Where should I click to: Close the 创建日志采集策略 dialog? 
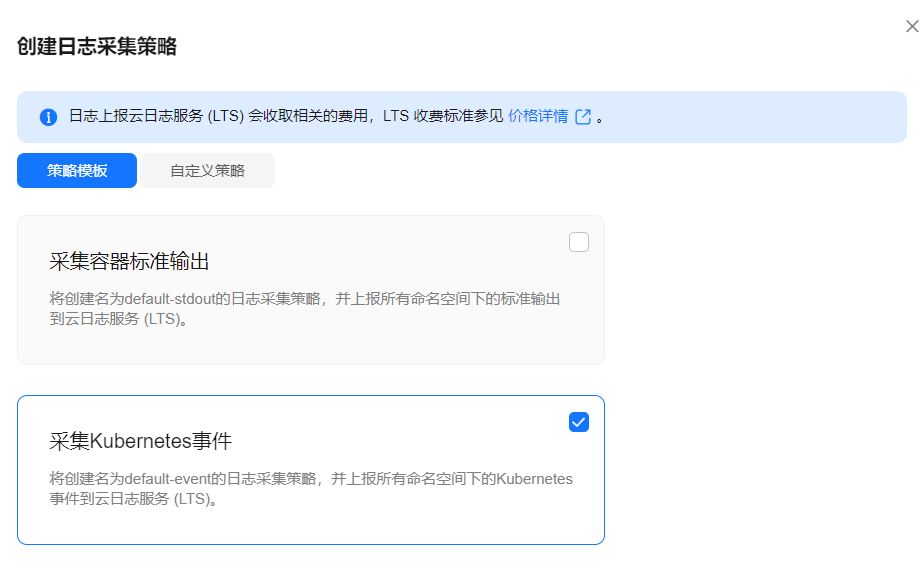click(x=912, y=26)
